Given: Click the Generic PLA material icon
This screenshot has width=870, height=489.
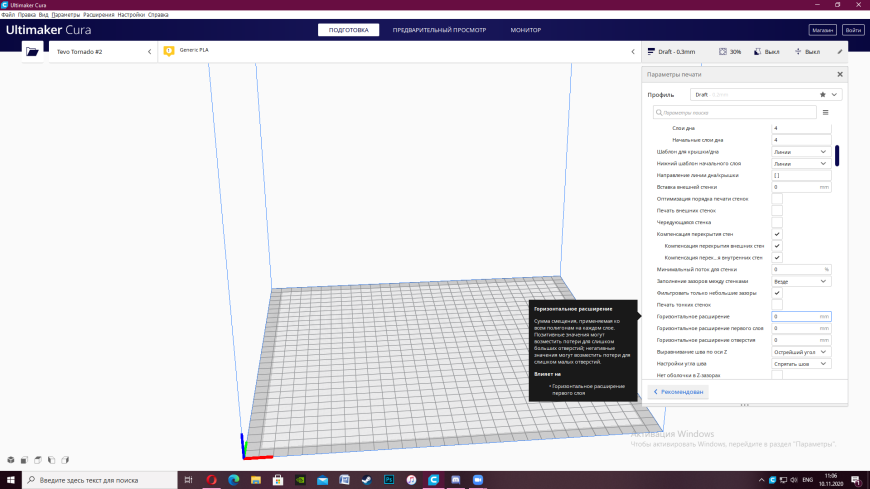Looking at the screenshot, I should coord(169,51).
